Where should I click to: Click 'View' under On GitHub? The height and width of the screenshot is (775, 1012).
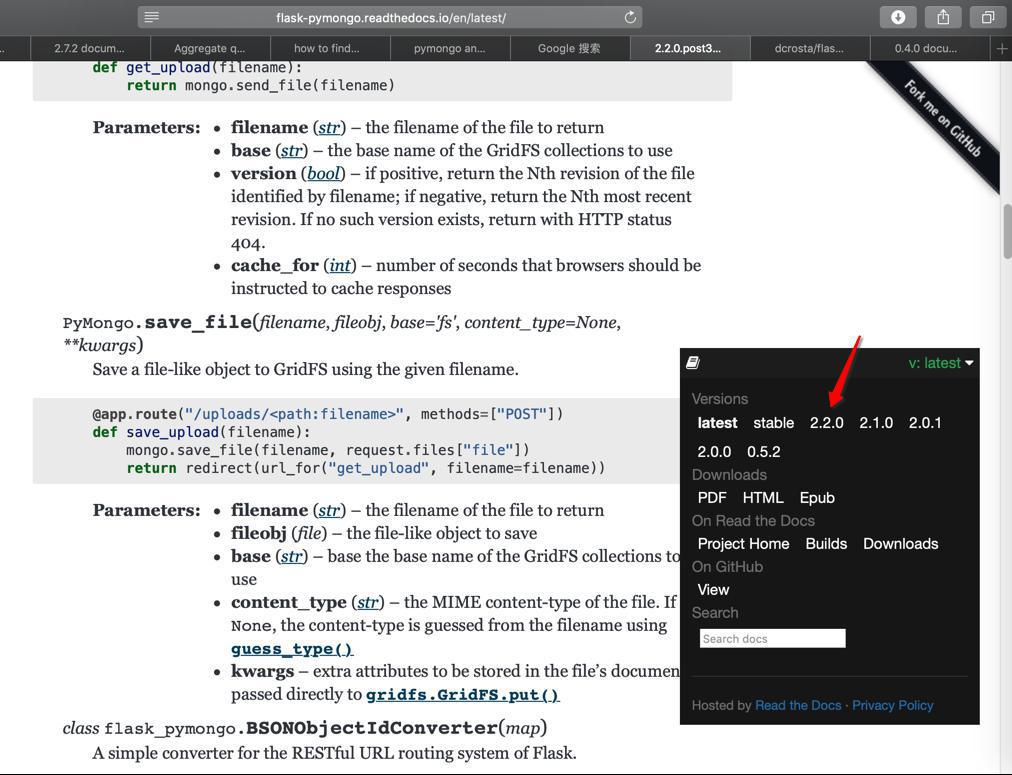coord(713,590)
